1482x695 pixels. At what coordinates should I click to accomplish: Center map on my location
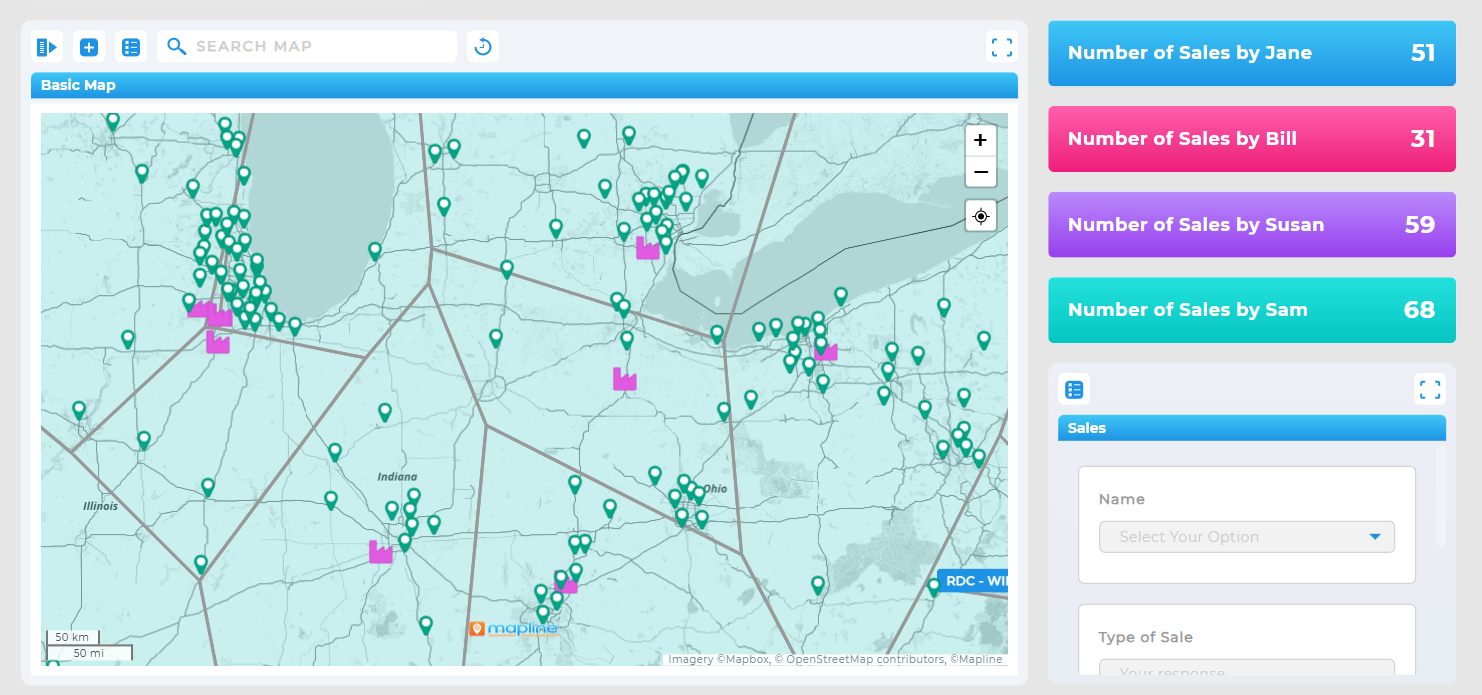point(980,216)
